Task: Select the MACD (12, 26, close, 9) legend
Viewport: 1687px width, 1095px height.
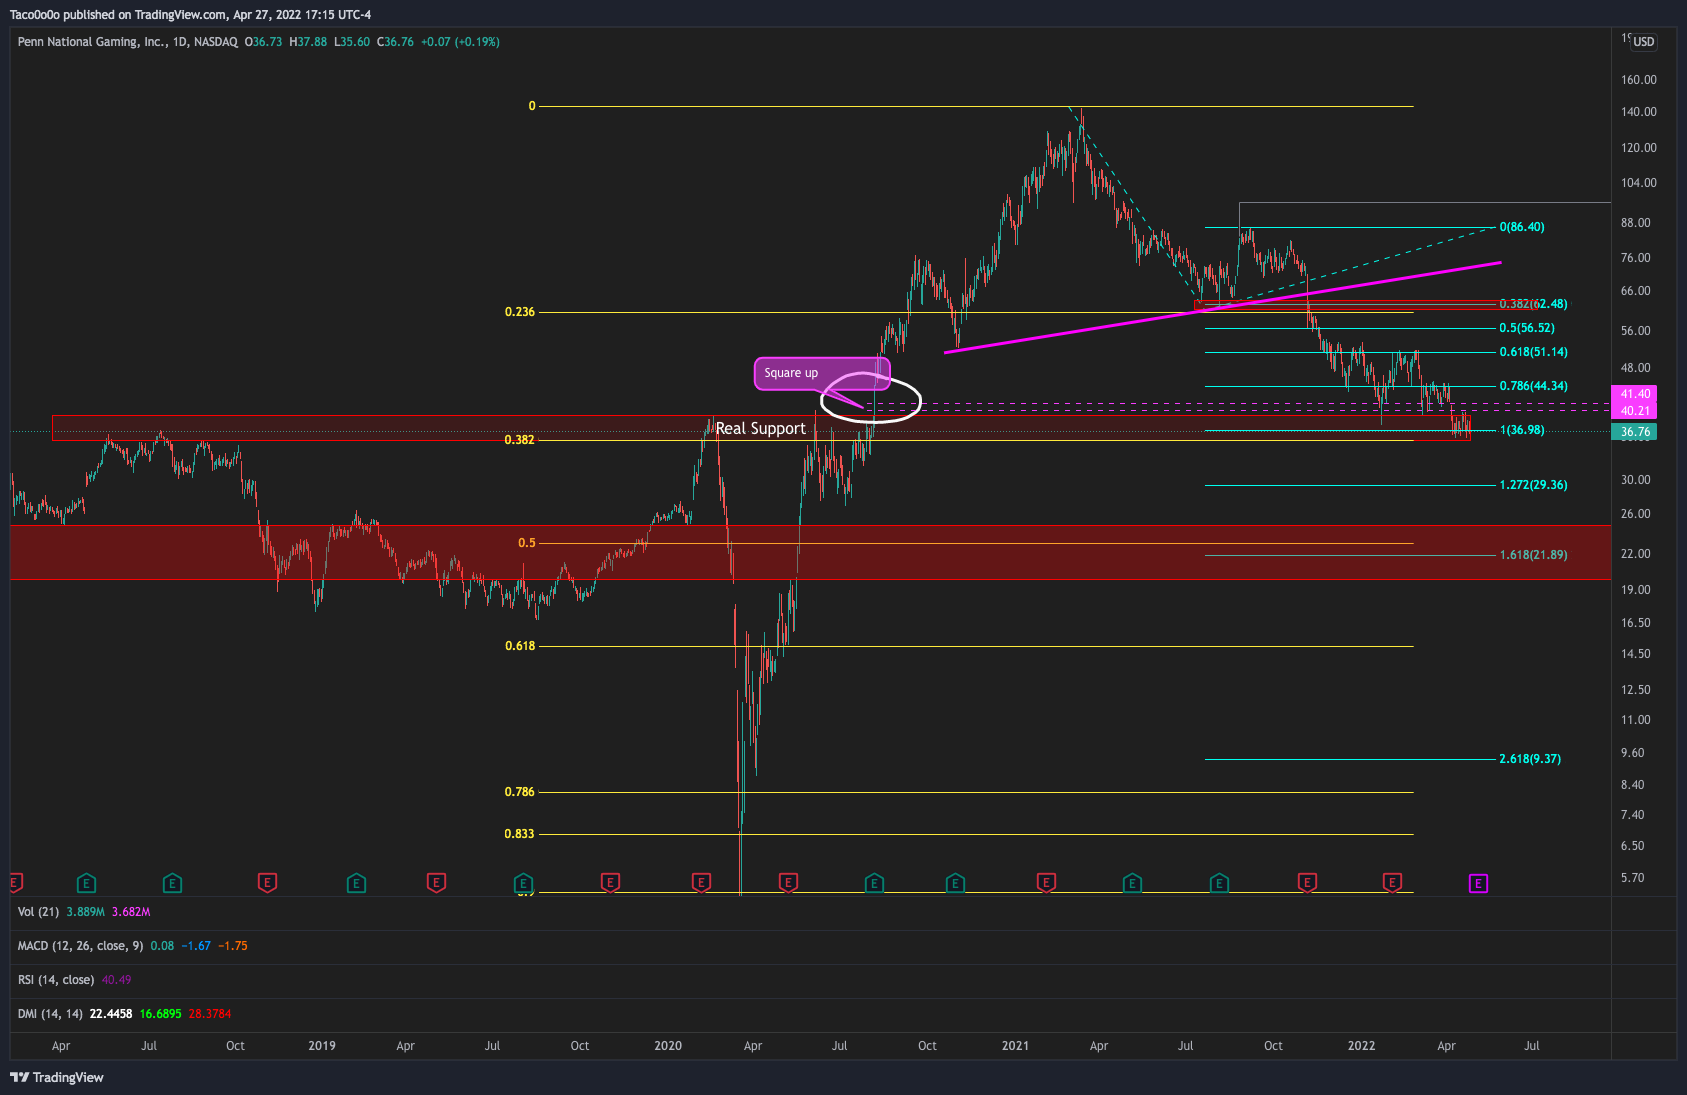Action: click(x=80, y=946)
